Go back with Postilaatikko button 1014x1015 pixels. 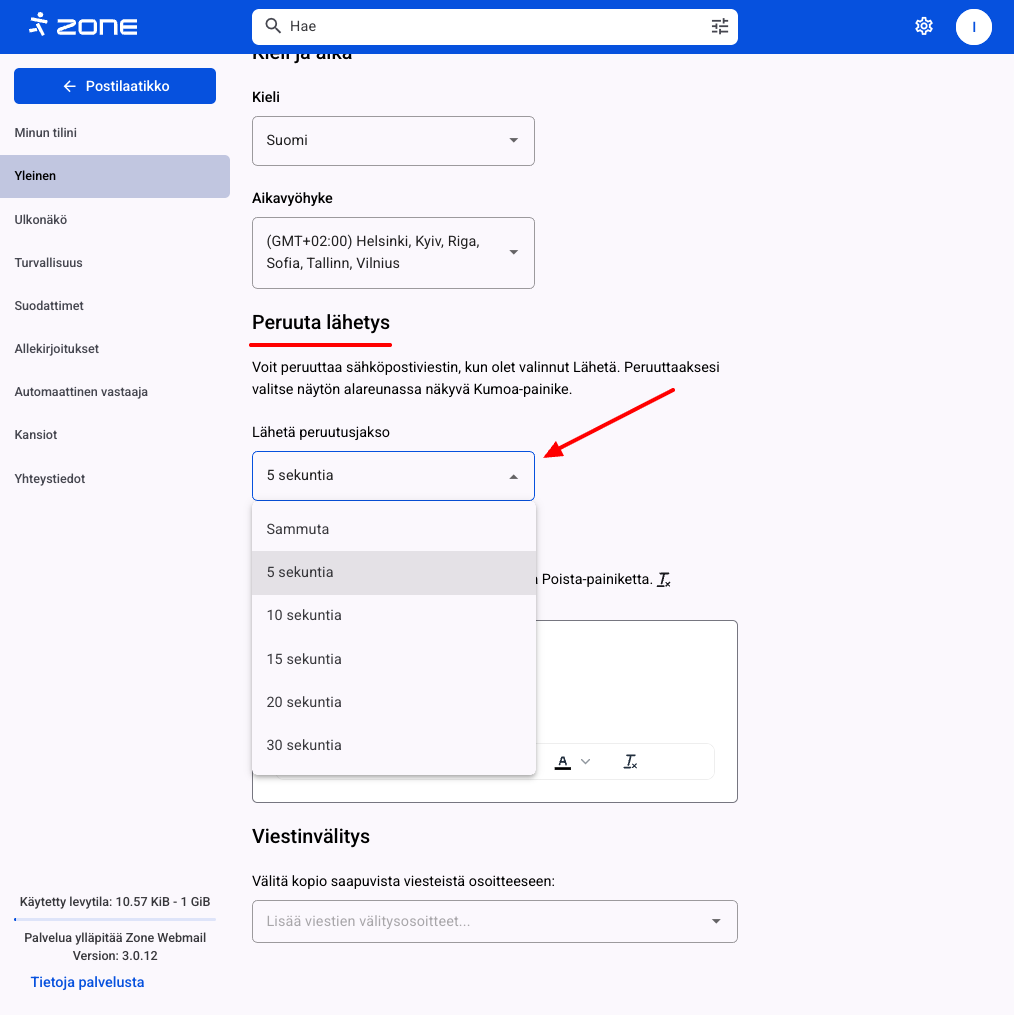(x=115, y=86)
